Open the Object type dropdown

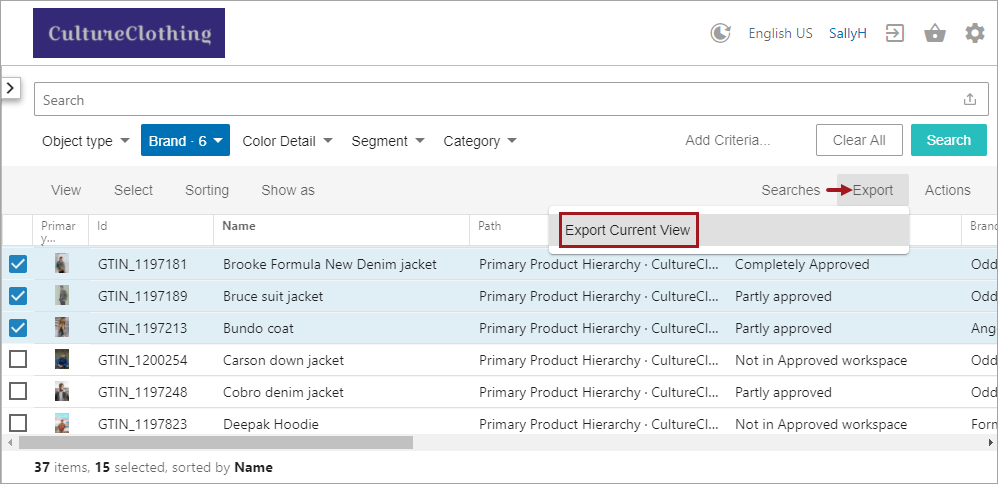[x=85, y=141]
